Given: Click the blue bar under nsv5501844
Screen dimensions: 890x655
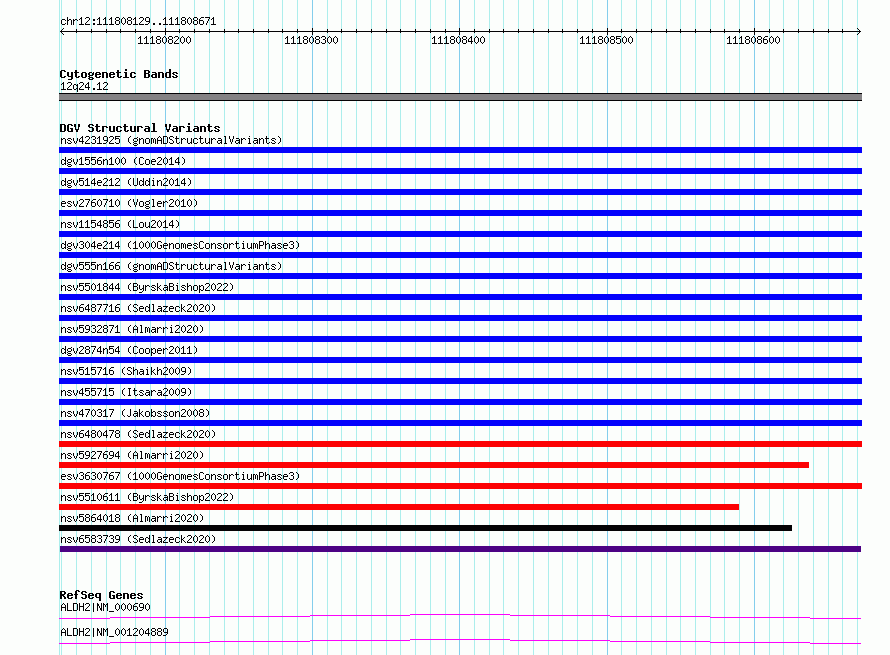Looking at the screenshot, I should tap(460, 297).
